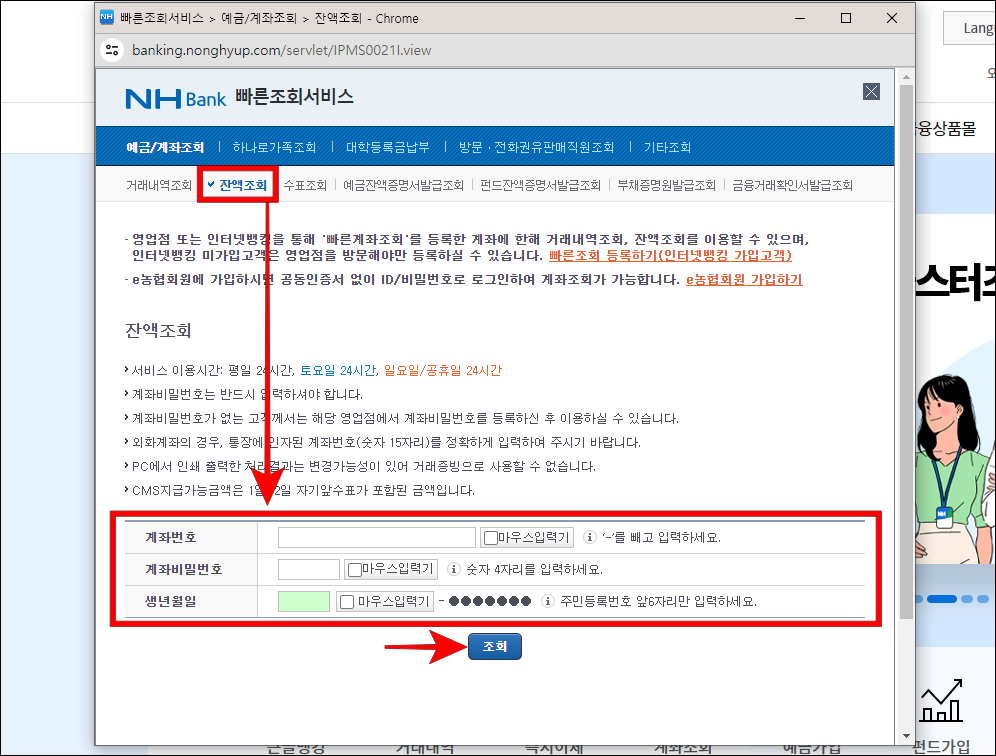
Task: Click the scrollbar down arrow on the right edge
Action: point(908,733)
